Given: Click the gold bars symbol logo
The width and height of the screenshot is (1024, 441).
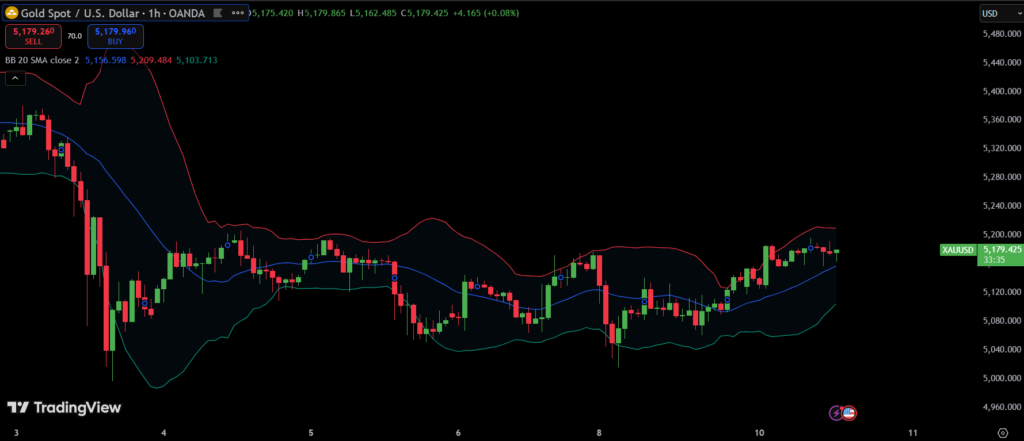Looking at the screenshot, I should 11,13.
